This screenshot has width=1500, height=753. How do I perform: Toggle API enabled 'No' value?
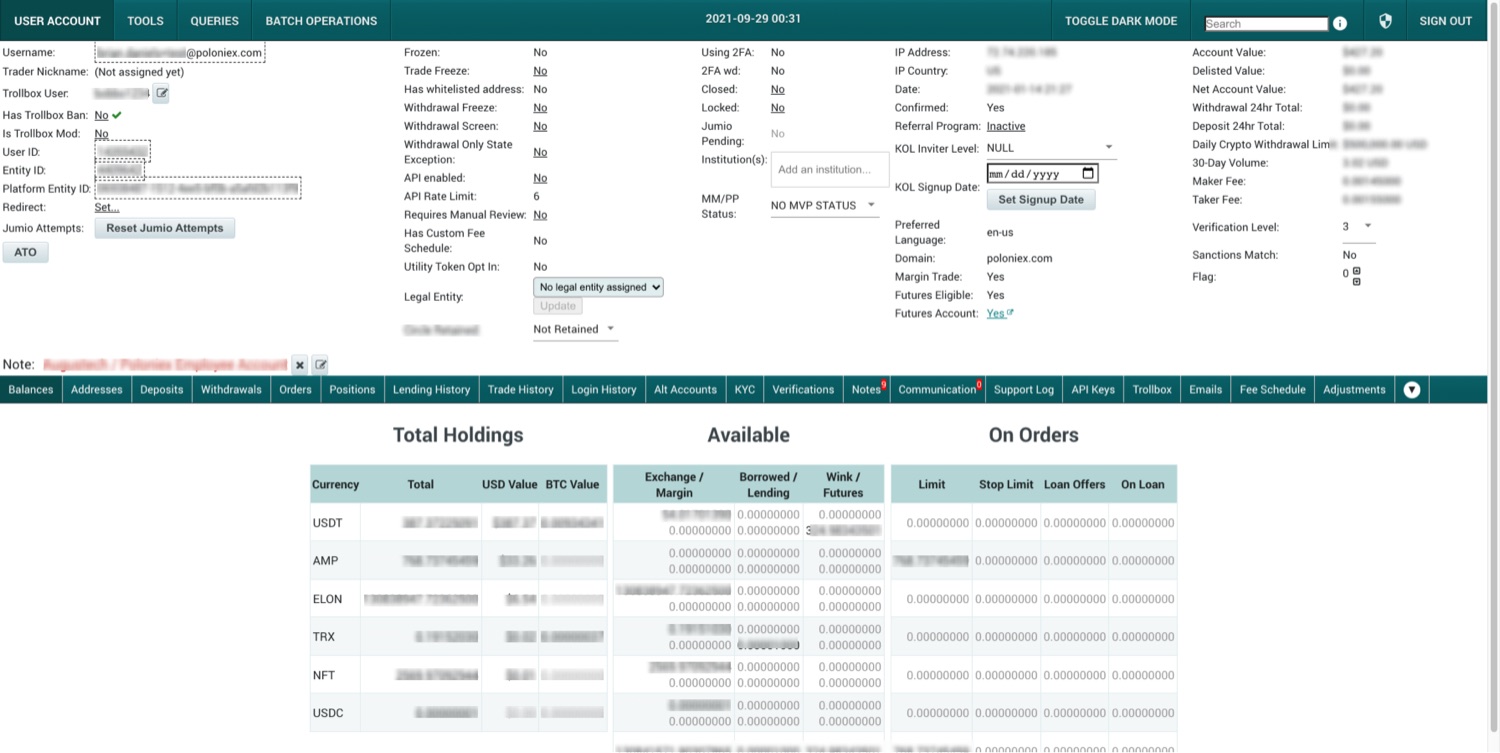click(540, 178)
